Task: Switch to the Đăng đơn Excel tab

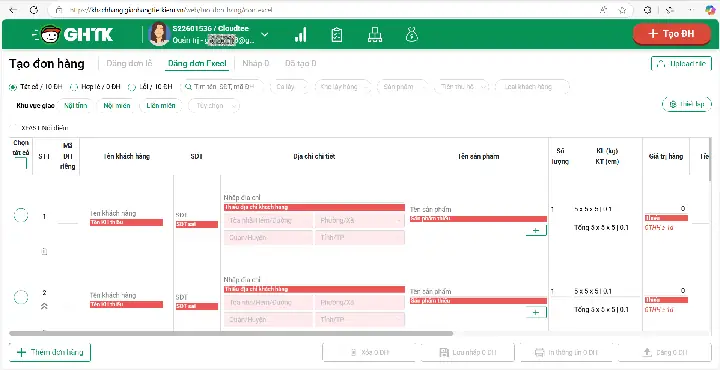Action: pos(197,63)
